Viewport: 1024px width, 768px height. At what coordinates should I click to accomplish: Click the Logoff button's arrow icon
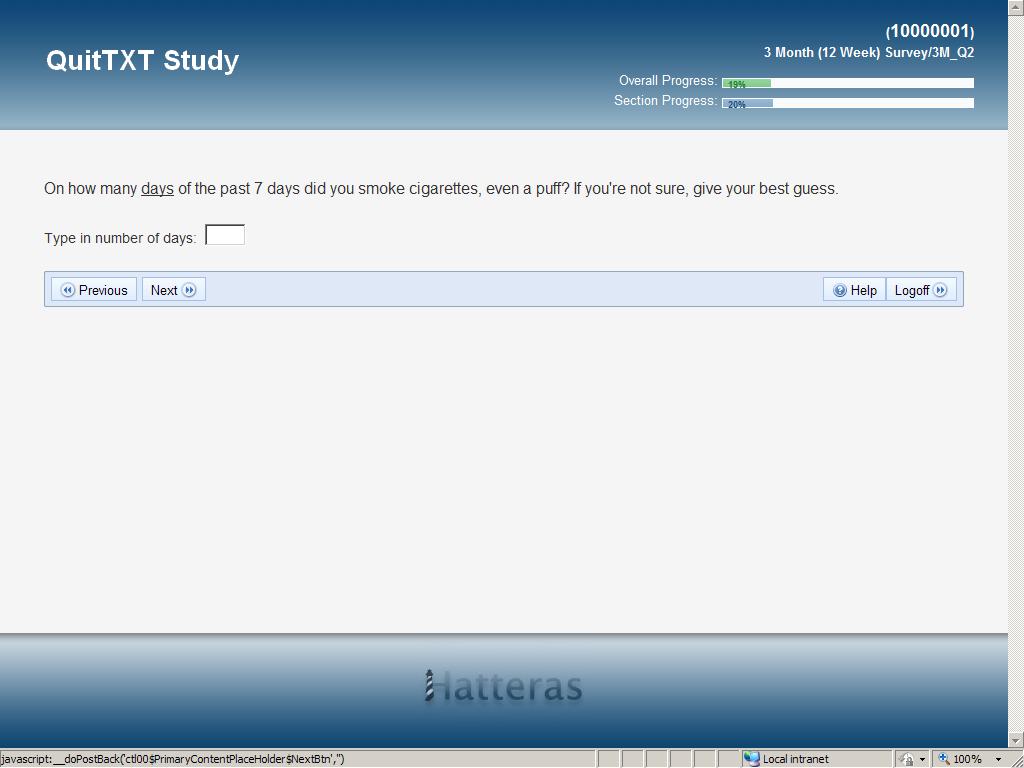[x=940, y=290]
